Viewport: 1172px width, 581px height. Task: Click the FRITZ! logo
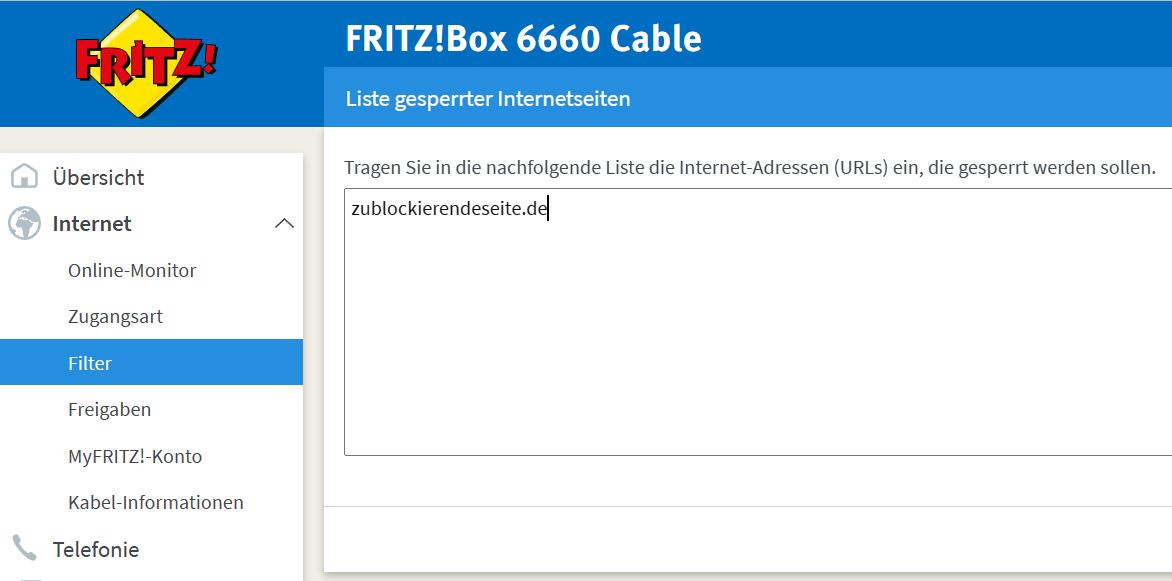[x=146, y=63]
